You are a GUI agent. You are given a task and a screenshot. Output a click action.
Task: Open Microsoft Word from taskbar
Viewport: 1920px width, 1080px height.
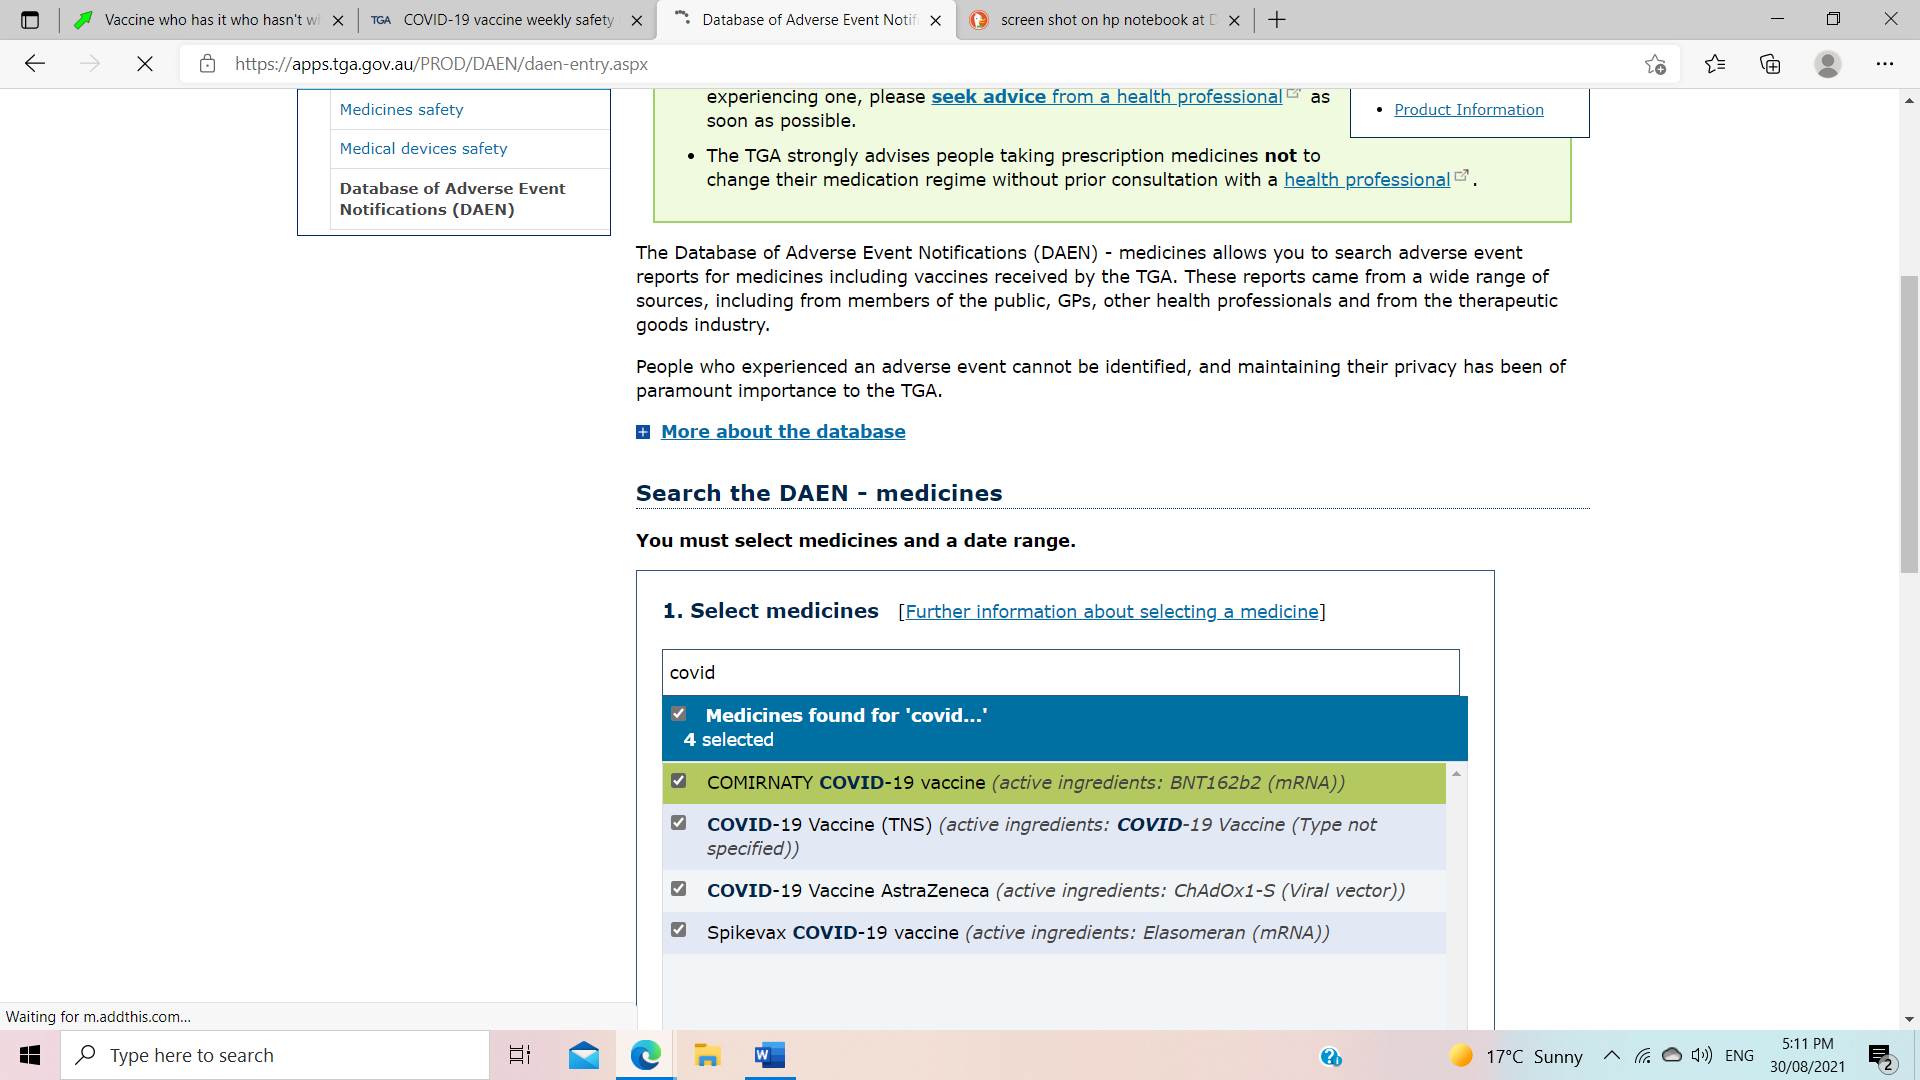[769, 1055]
